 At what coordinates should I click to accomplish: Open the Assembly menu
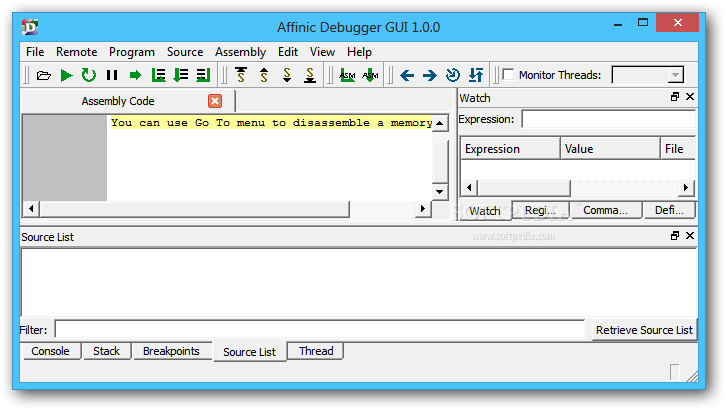tap(240, 52)
